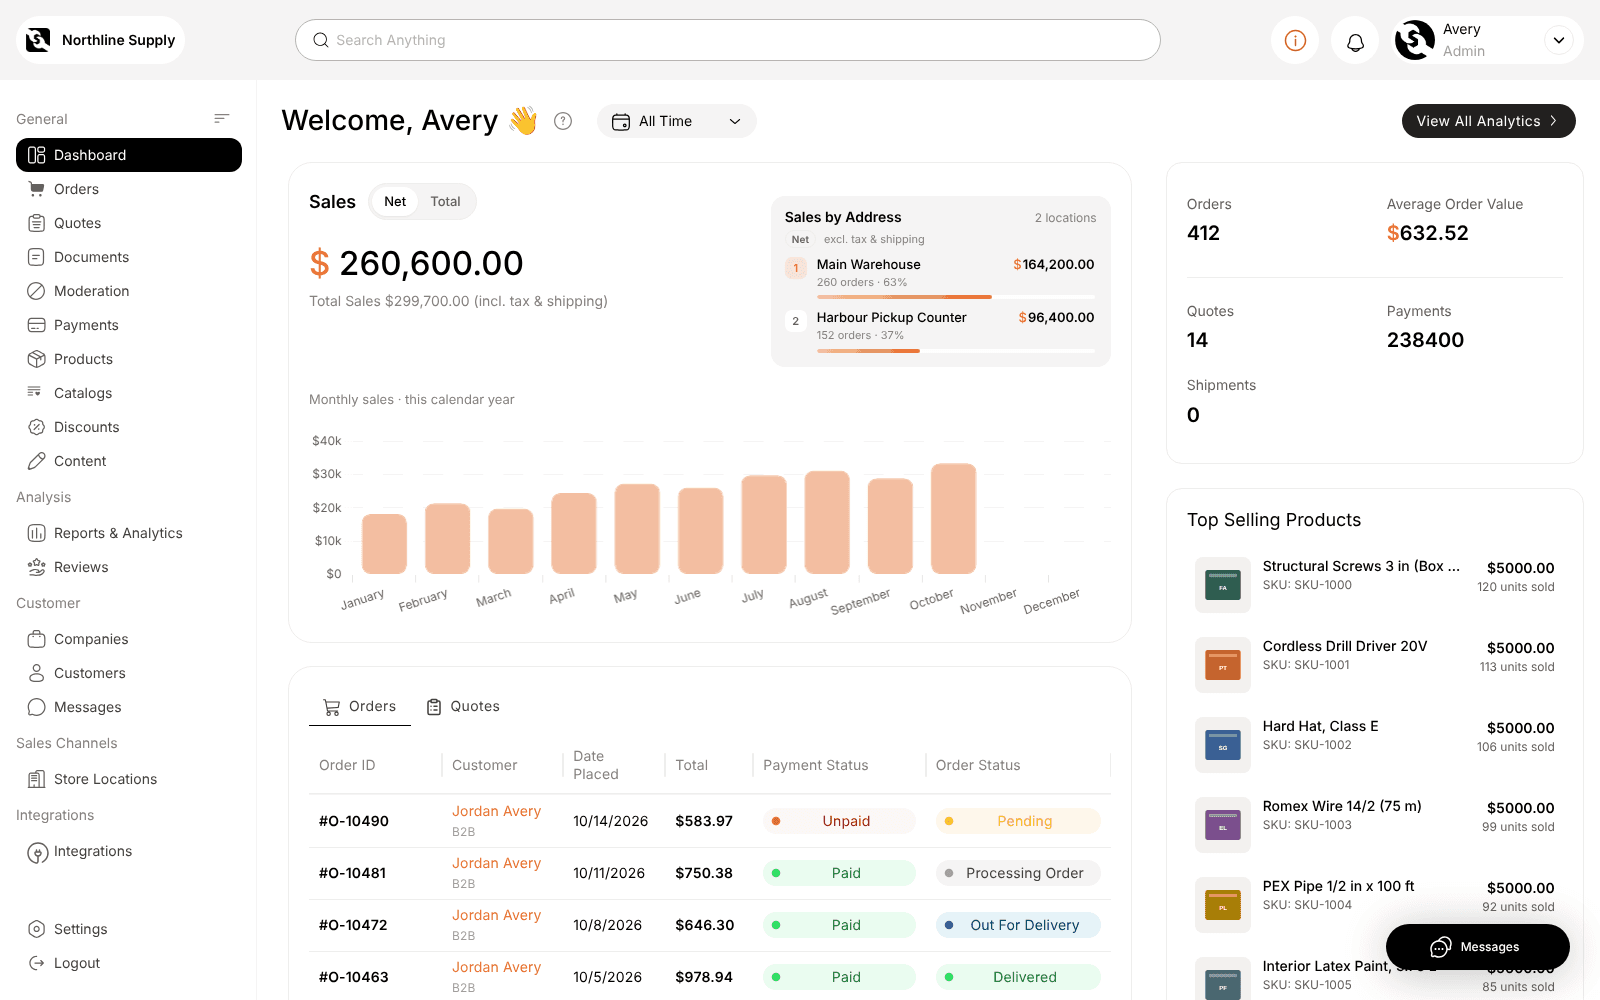Open Reviews in sidebar
The height and width of the screenshot is (1000, 1600).
[x=129, y=567]
